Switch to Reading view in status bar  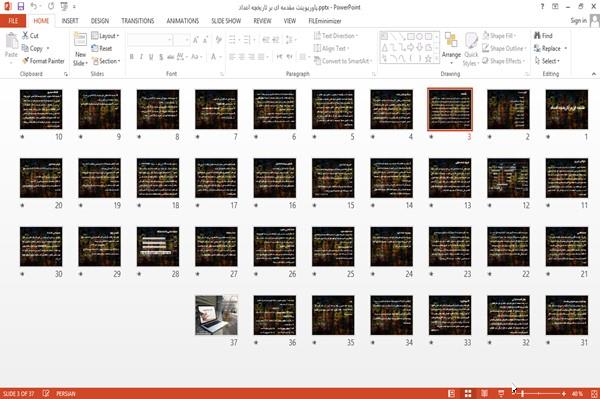[484, 393]
